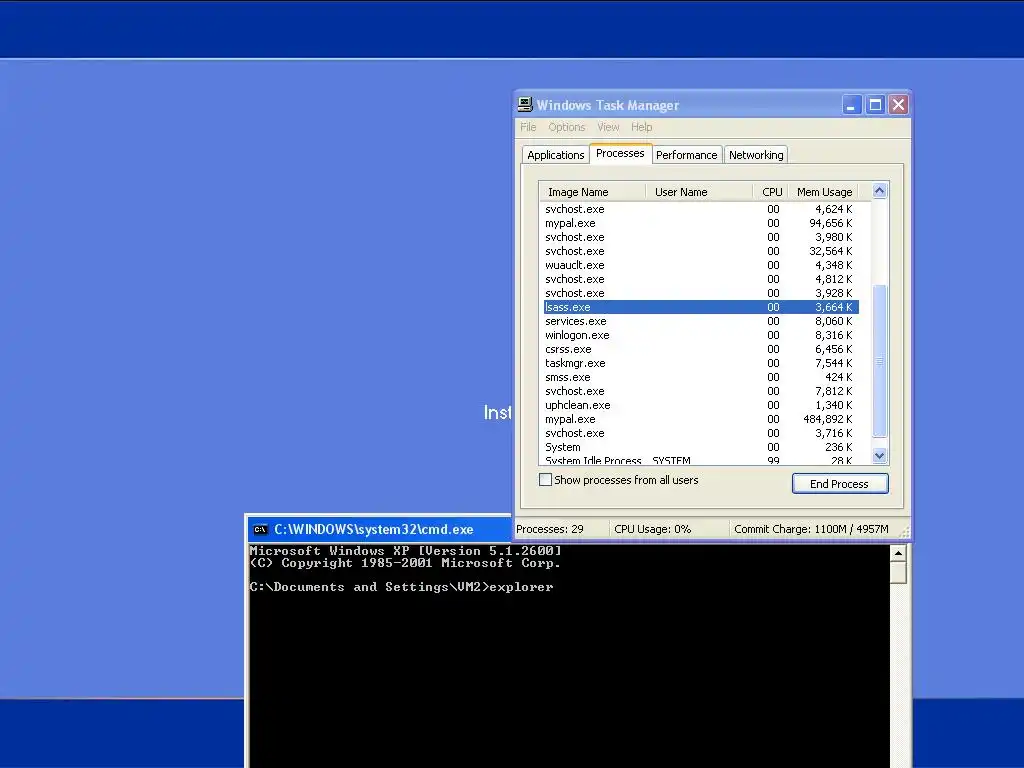Select the winlogon.exe process

tap(701, 335)
